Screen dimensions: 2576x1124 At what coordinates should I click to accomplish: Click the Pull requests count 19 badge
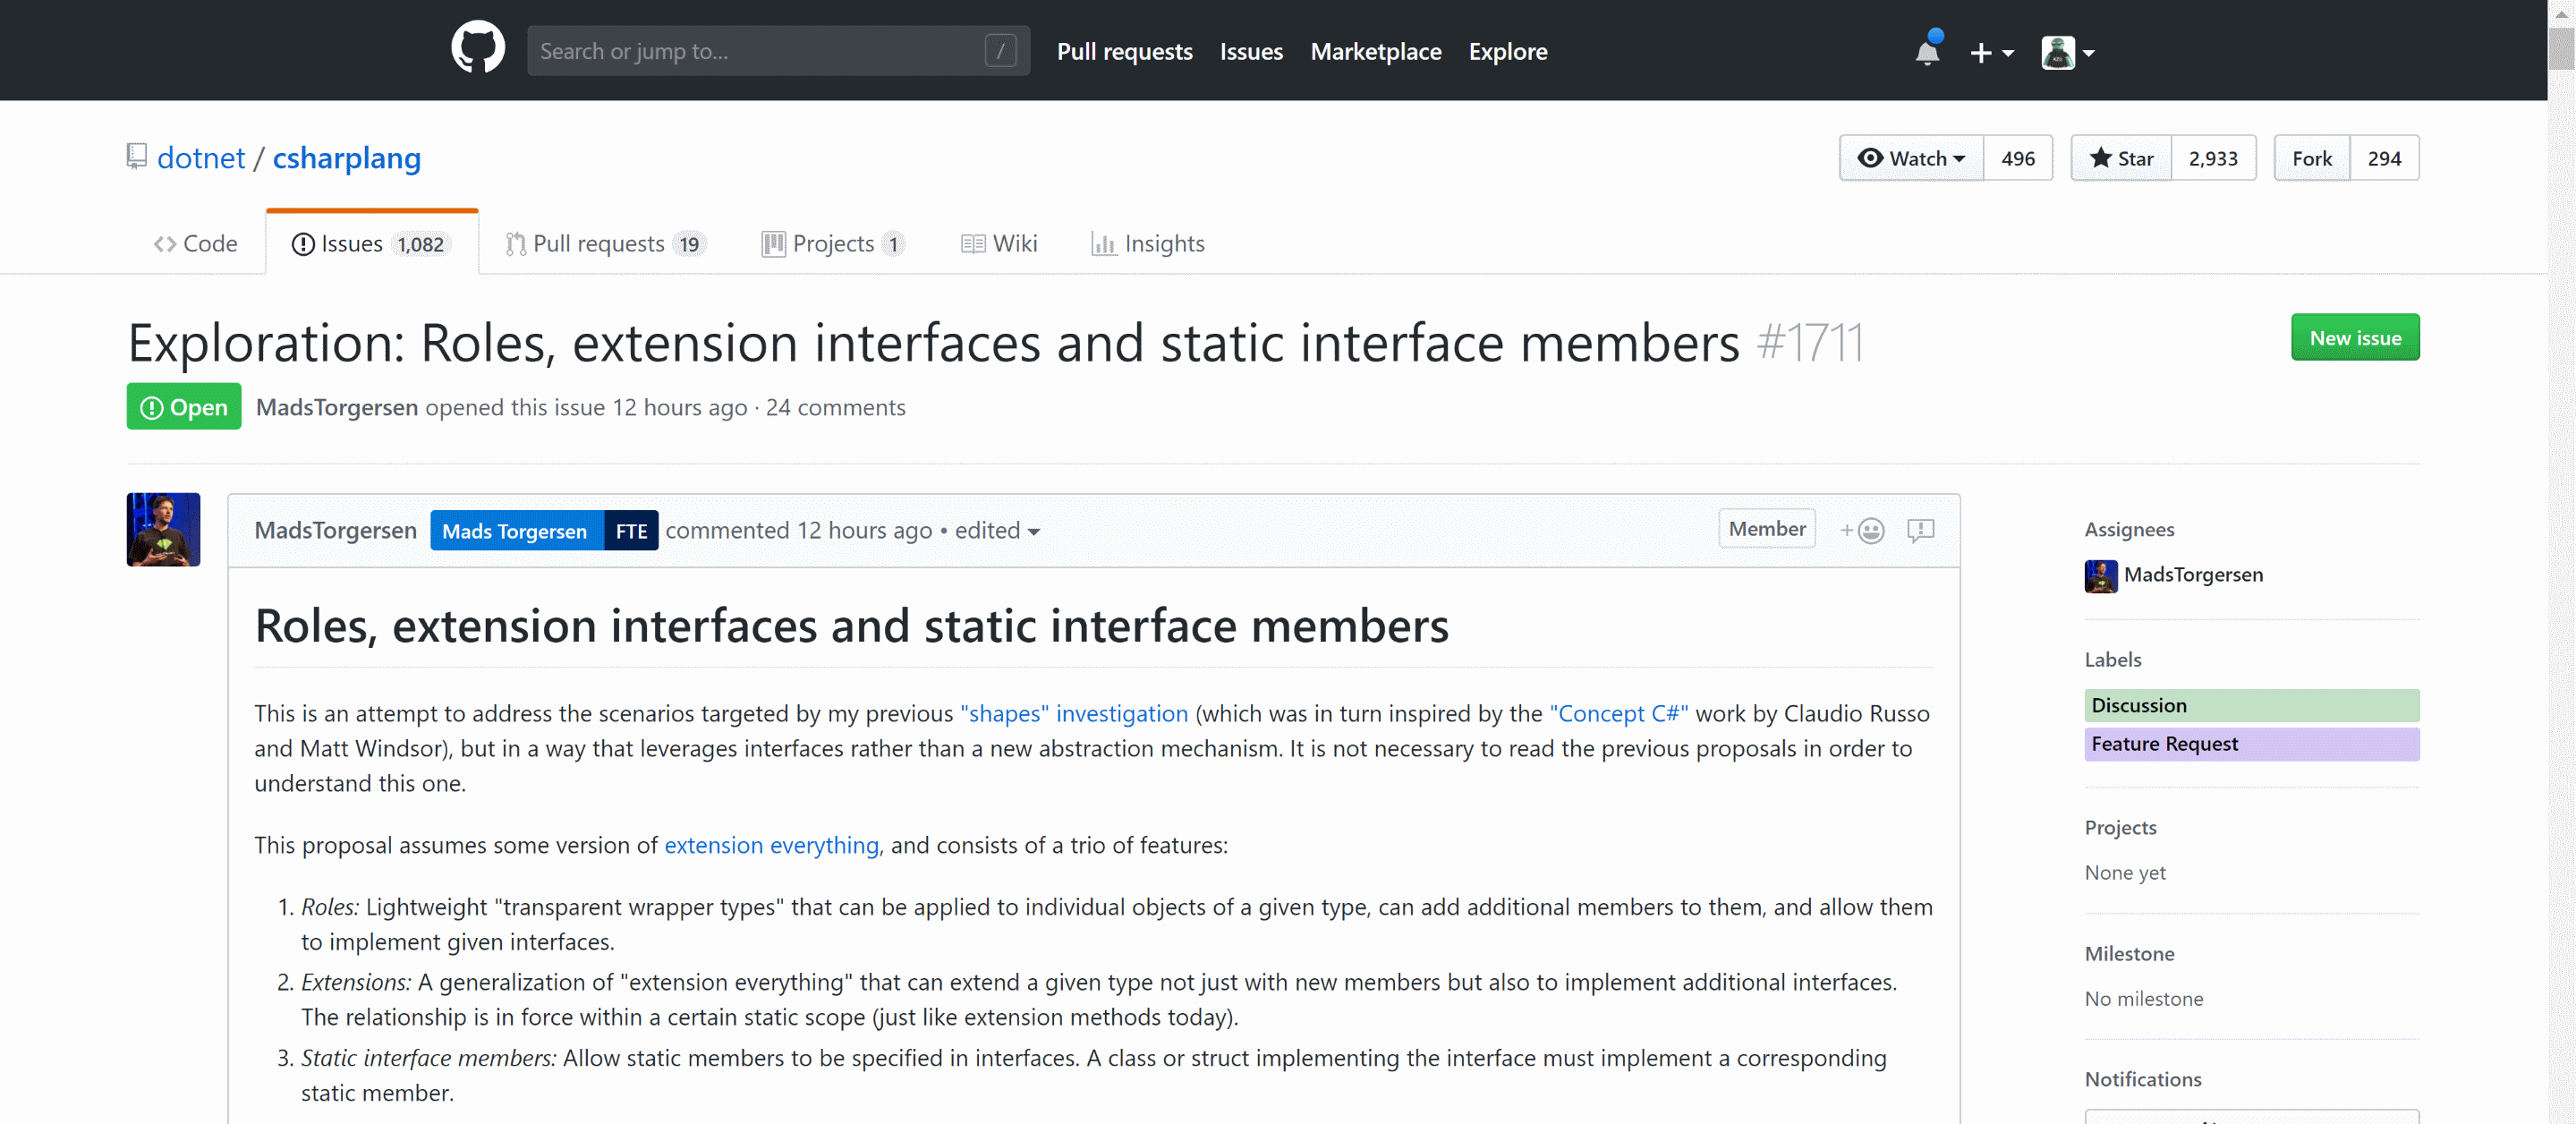[689, 244]
